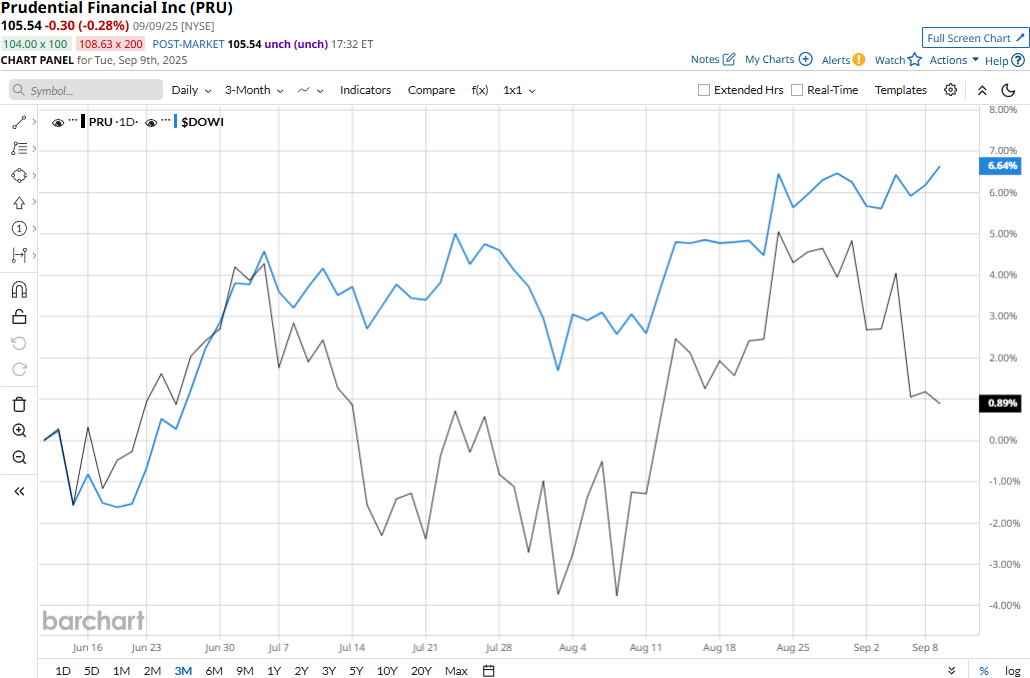Screen dimensions: 1030x678
Task: Select the numbered label tool
Action: (x=19, y=229)
